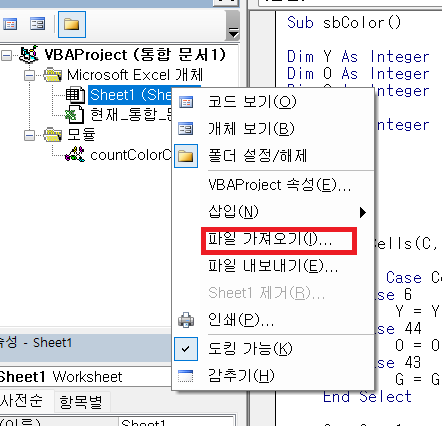Collapse the 모듈 folder node
This screenshot has width=442, height=426.
tap(29, 135)
